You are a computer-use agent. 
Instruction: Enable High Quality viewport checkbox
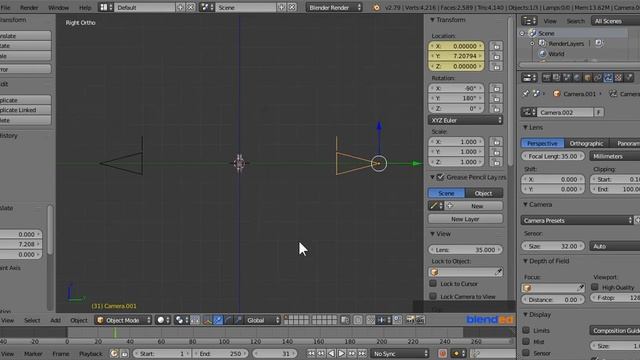[595, 287]
